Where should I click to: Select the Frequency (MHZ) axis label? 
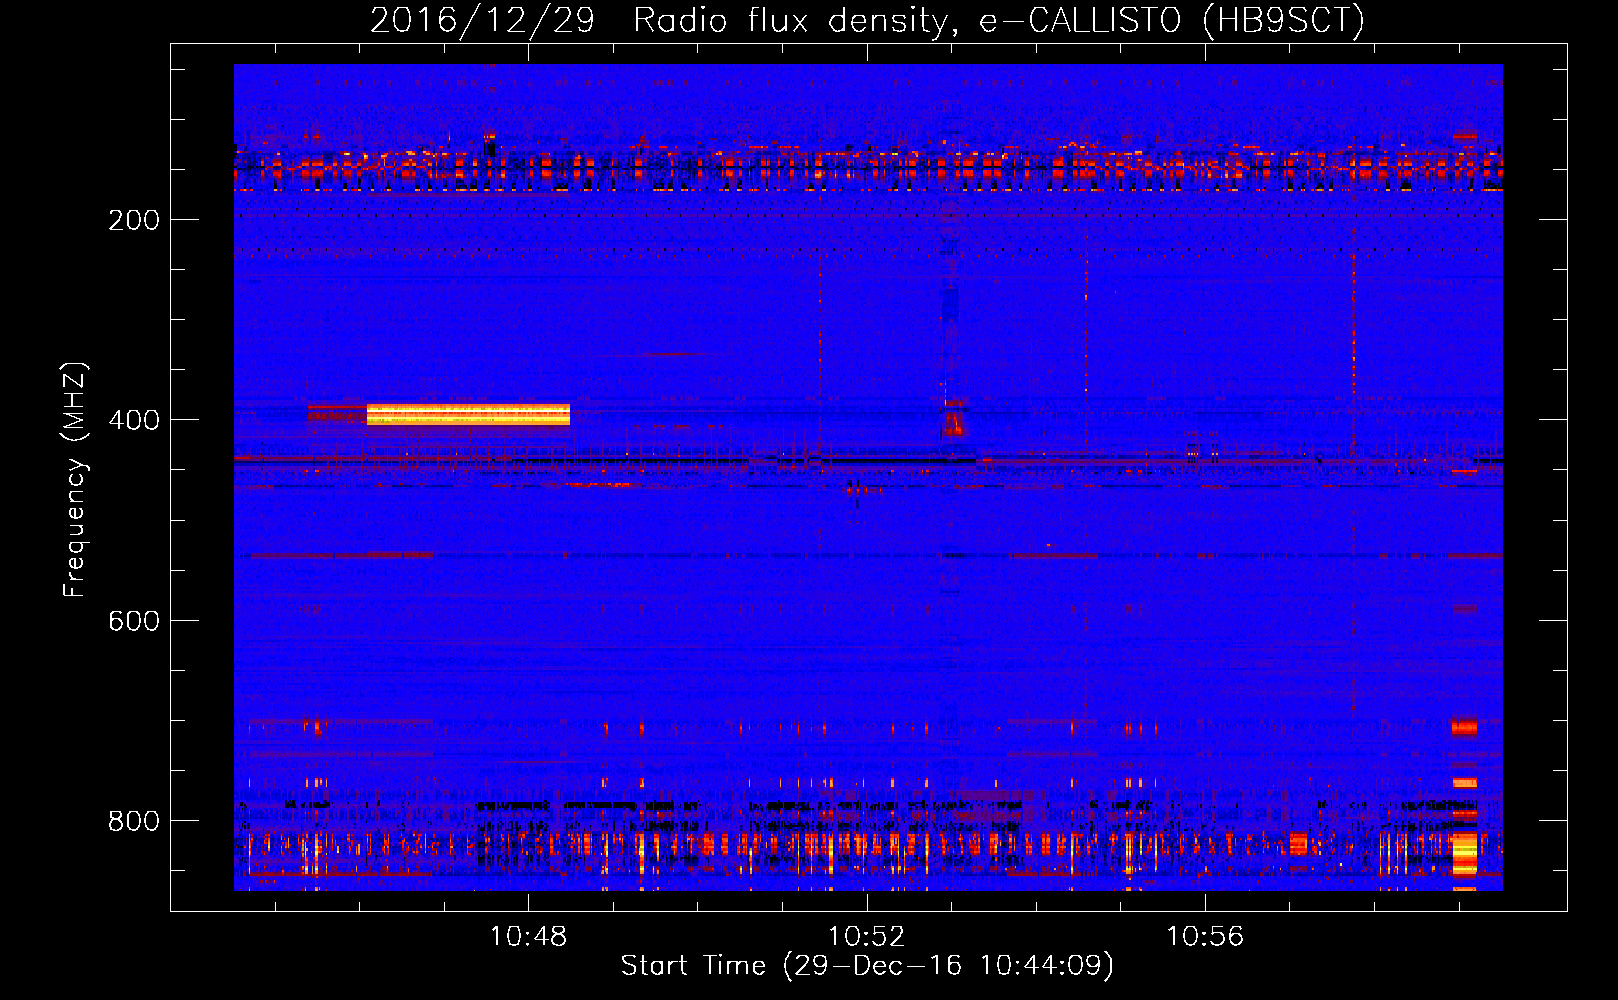(74, 480)
